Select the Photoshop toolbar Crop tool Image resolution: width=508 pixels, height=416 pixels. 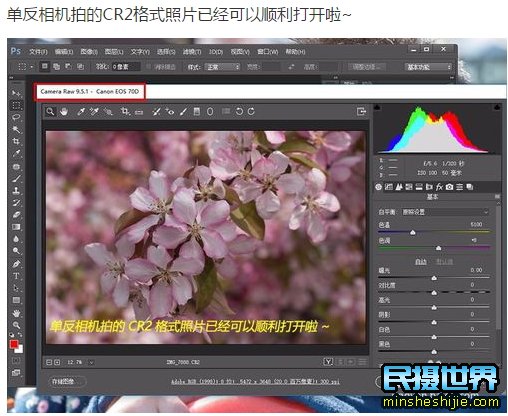pos(16,141)
